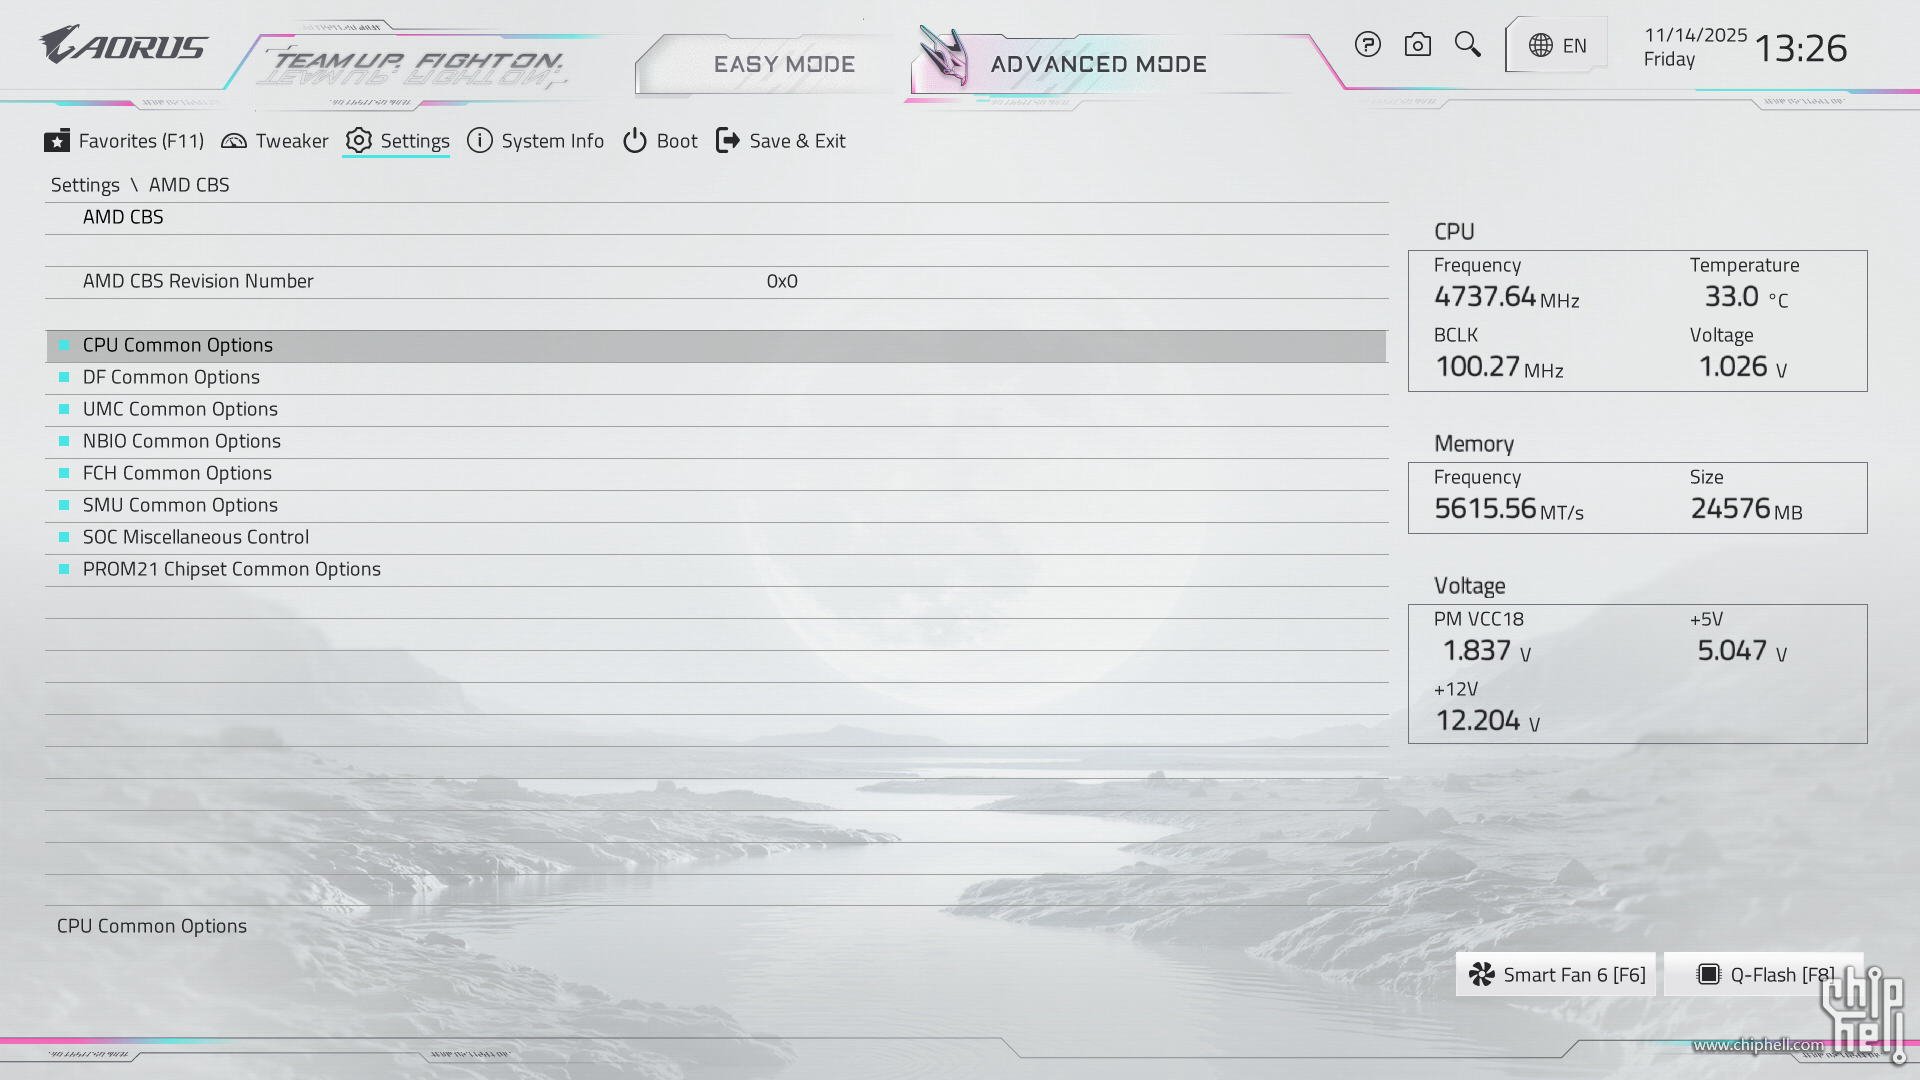Click the Boot power icon
This screenshot has height=1080, width=1920.
click(635, 141)
